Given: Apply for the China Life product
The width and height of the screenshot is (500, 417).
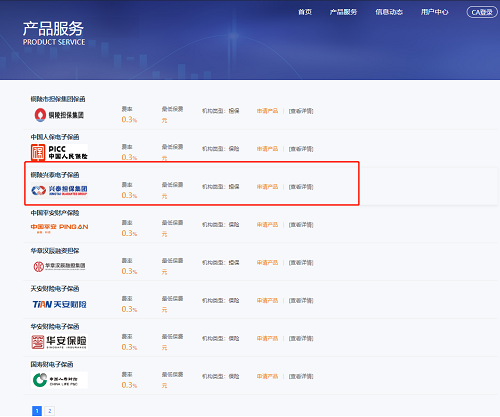Looking at the screenshot, I should click(267, 376).
